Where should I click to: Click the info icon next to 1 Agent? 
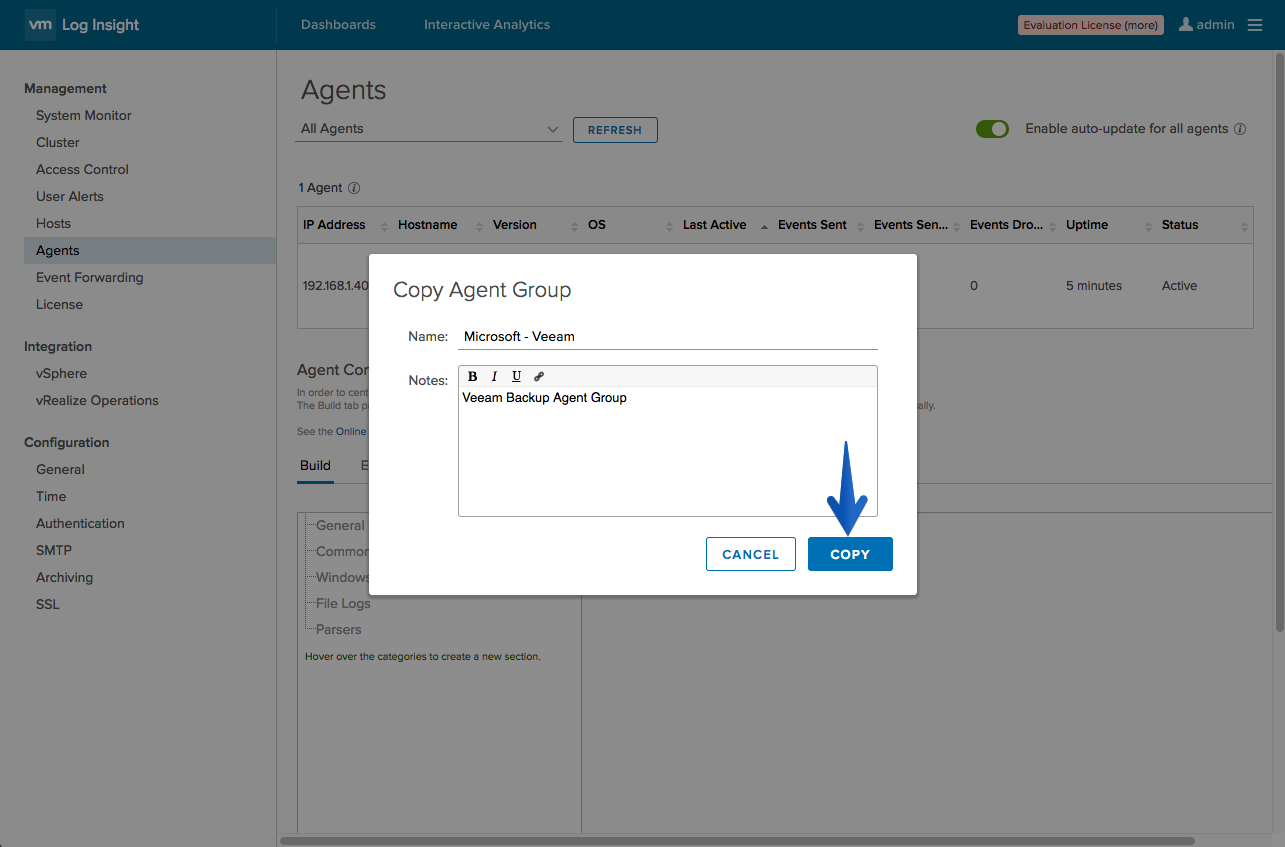pyautogui.click(x=354, y=188)
